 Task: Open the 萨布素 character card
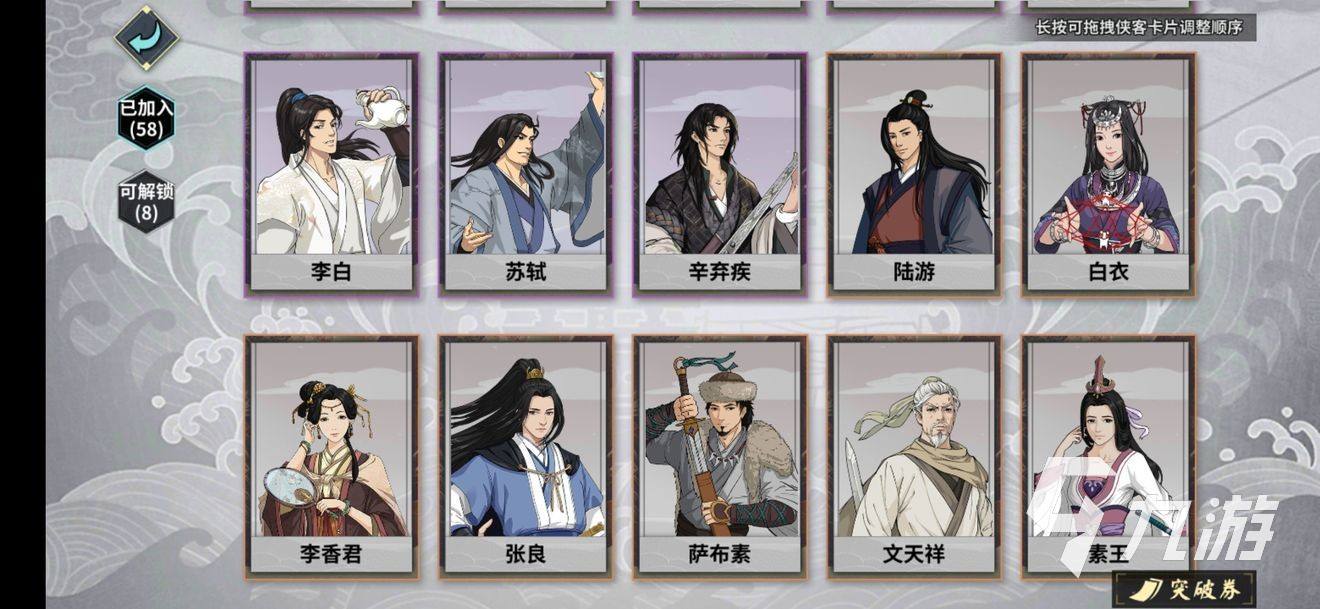(720, 457)
